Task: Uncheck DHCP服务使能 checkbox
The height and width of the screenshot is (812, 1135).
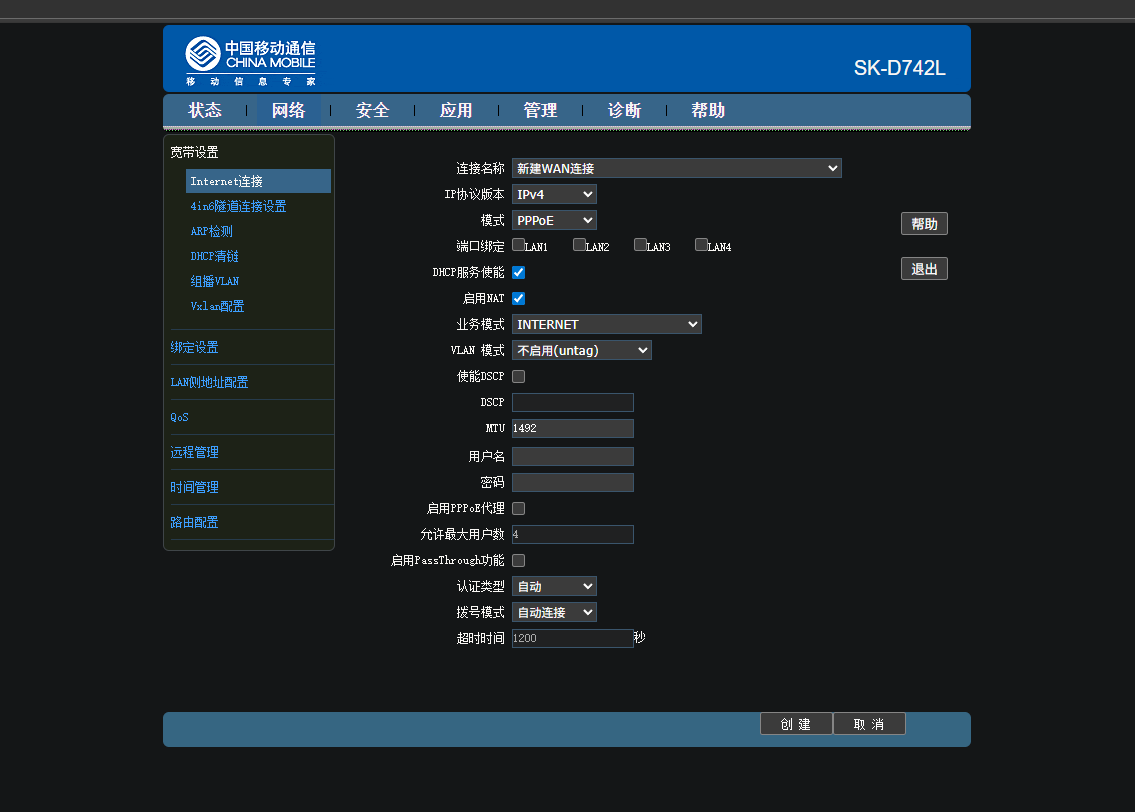Action: pos(518,273)
